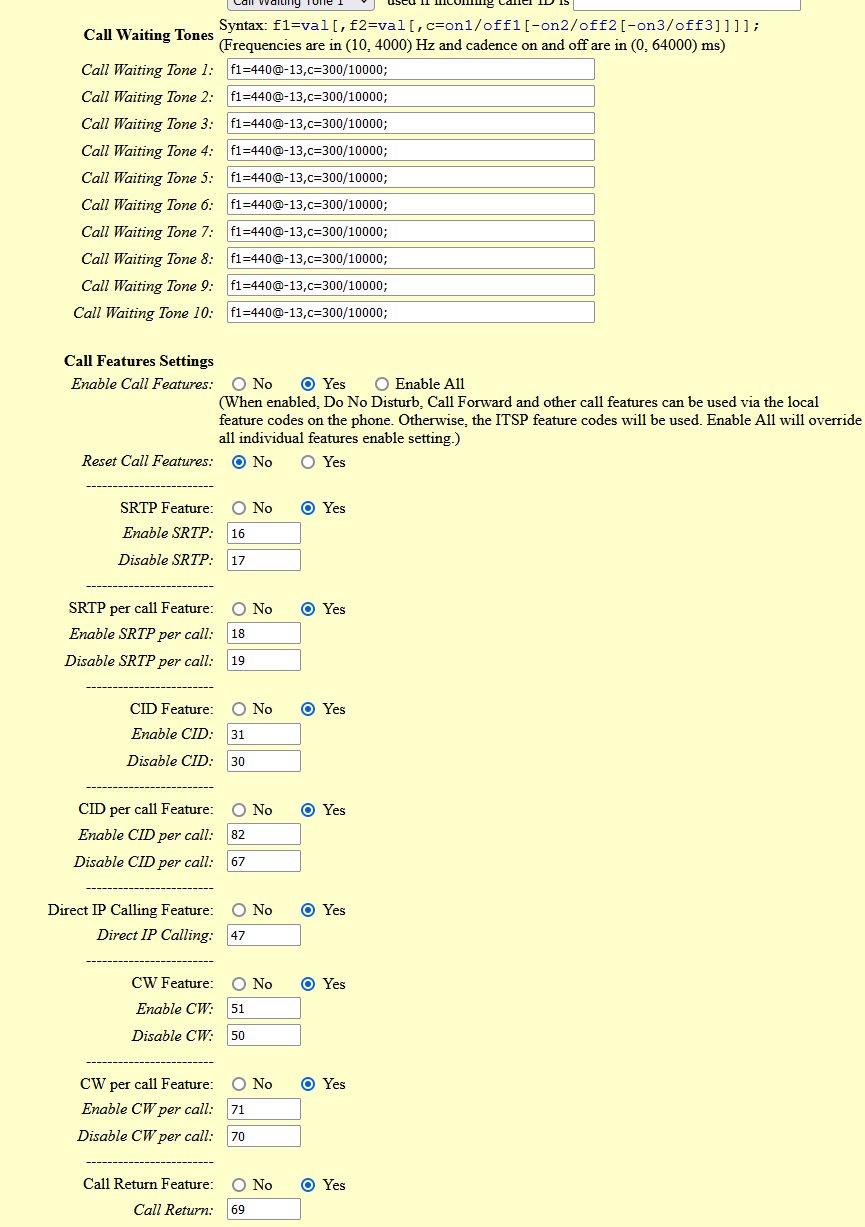Click the Direct IP Calling code field
The width and height of the screenshot is (865, 1227).
tap(264, 936)
